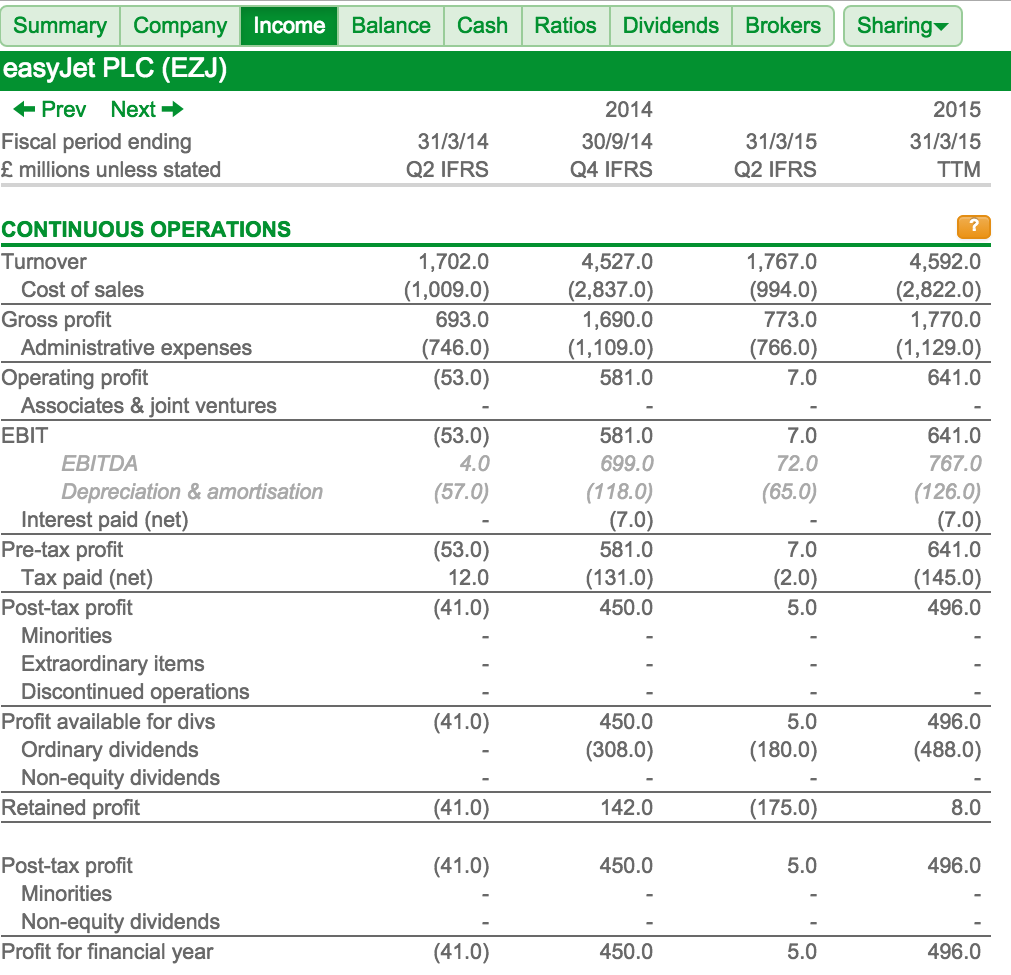This screenshot has width=1011, height=975.
Task: Click the Pre-tax profit label
Action: tap(62, 549)
